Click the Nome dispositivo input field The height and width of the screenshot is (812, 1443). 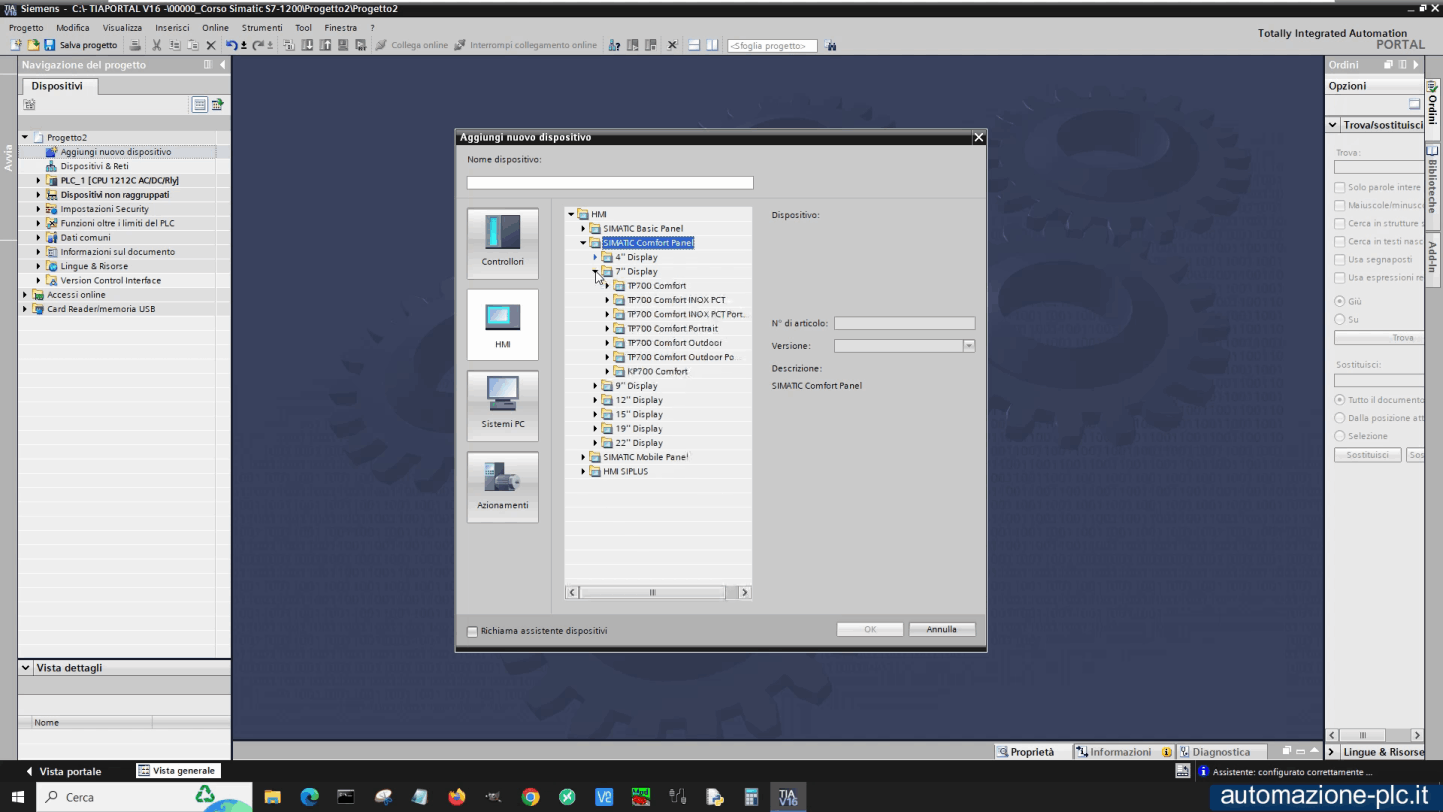[x=609, y=183]
